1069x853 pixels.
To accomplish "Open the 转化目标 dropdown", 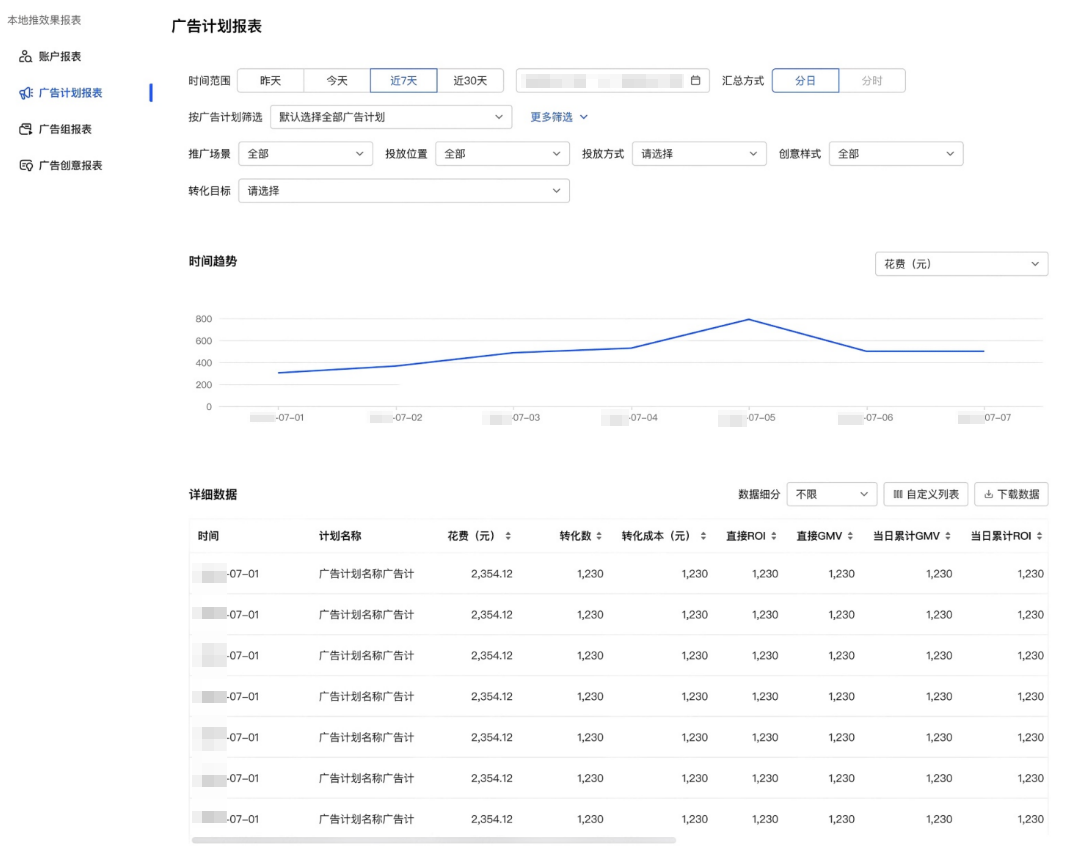I will tap(403, 191).
